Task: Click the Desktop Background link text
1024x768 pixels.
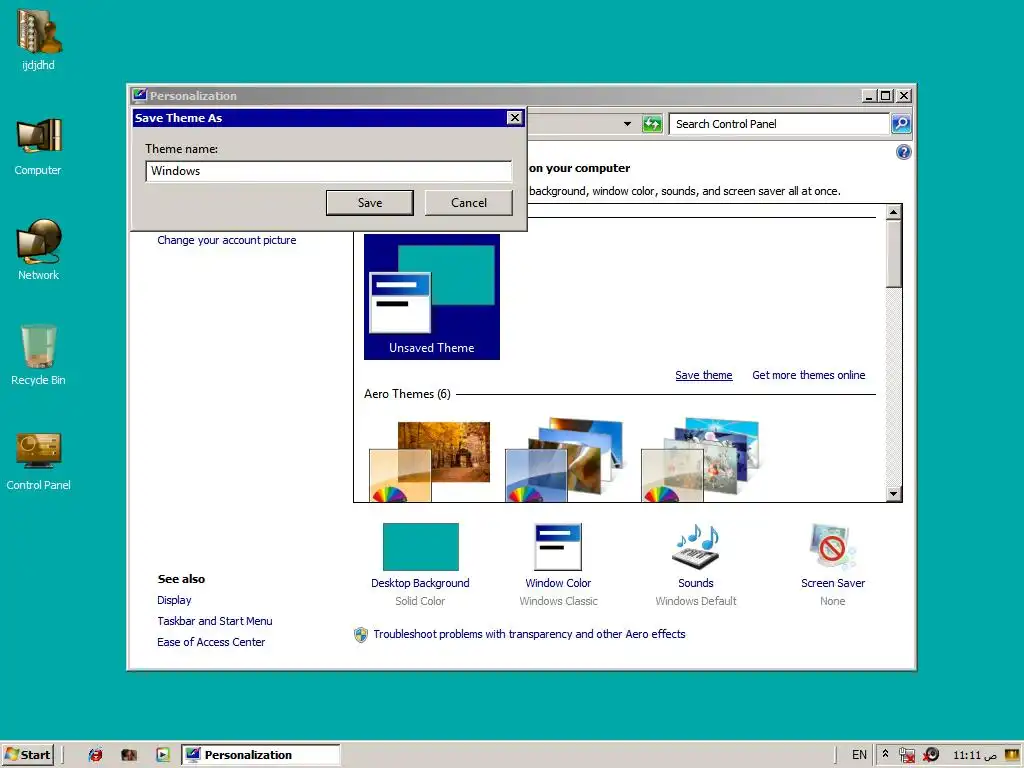Action: tap(420, 583)
